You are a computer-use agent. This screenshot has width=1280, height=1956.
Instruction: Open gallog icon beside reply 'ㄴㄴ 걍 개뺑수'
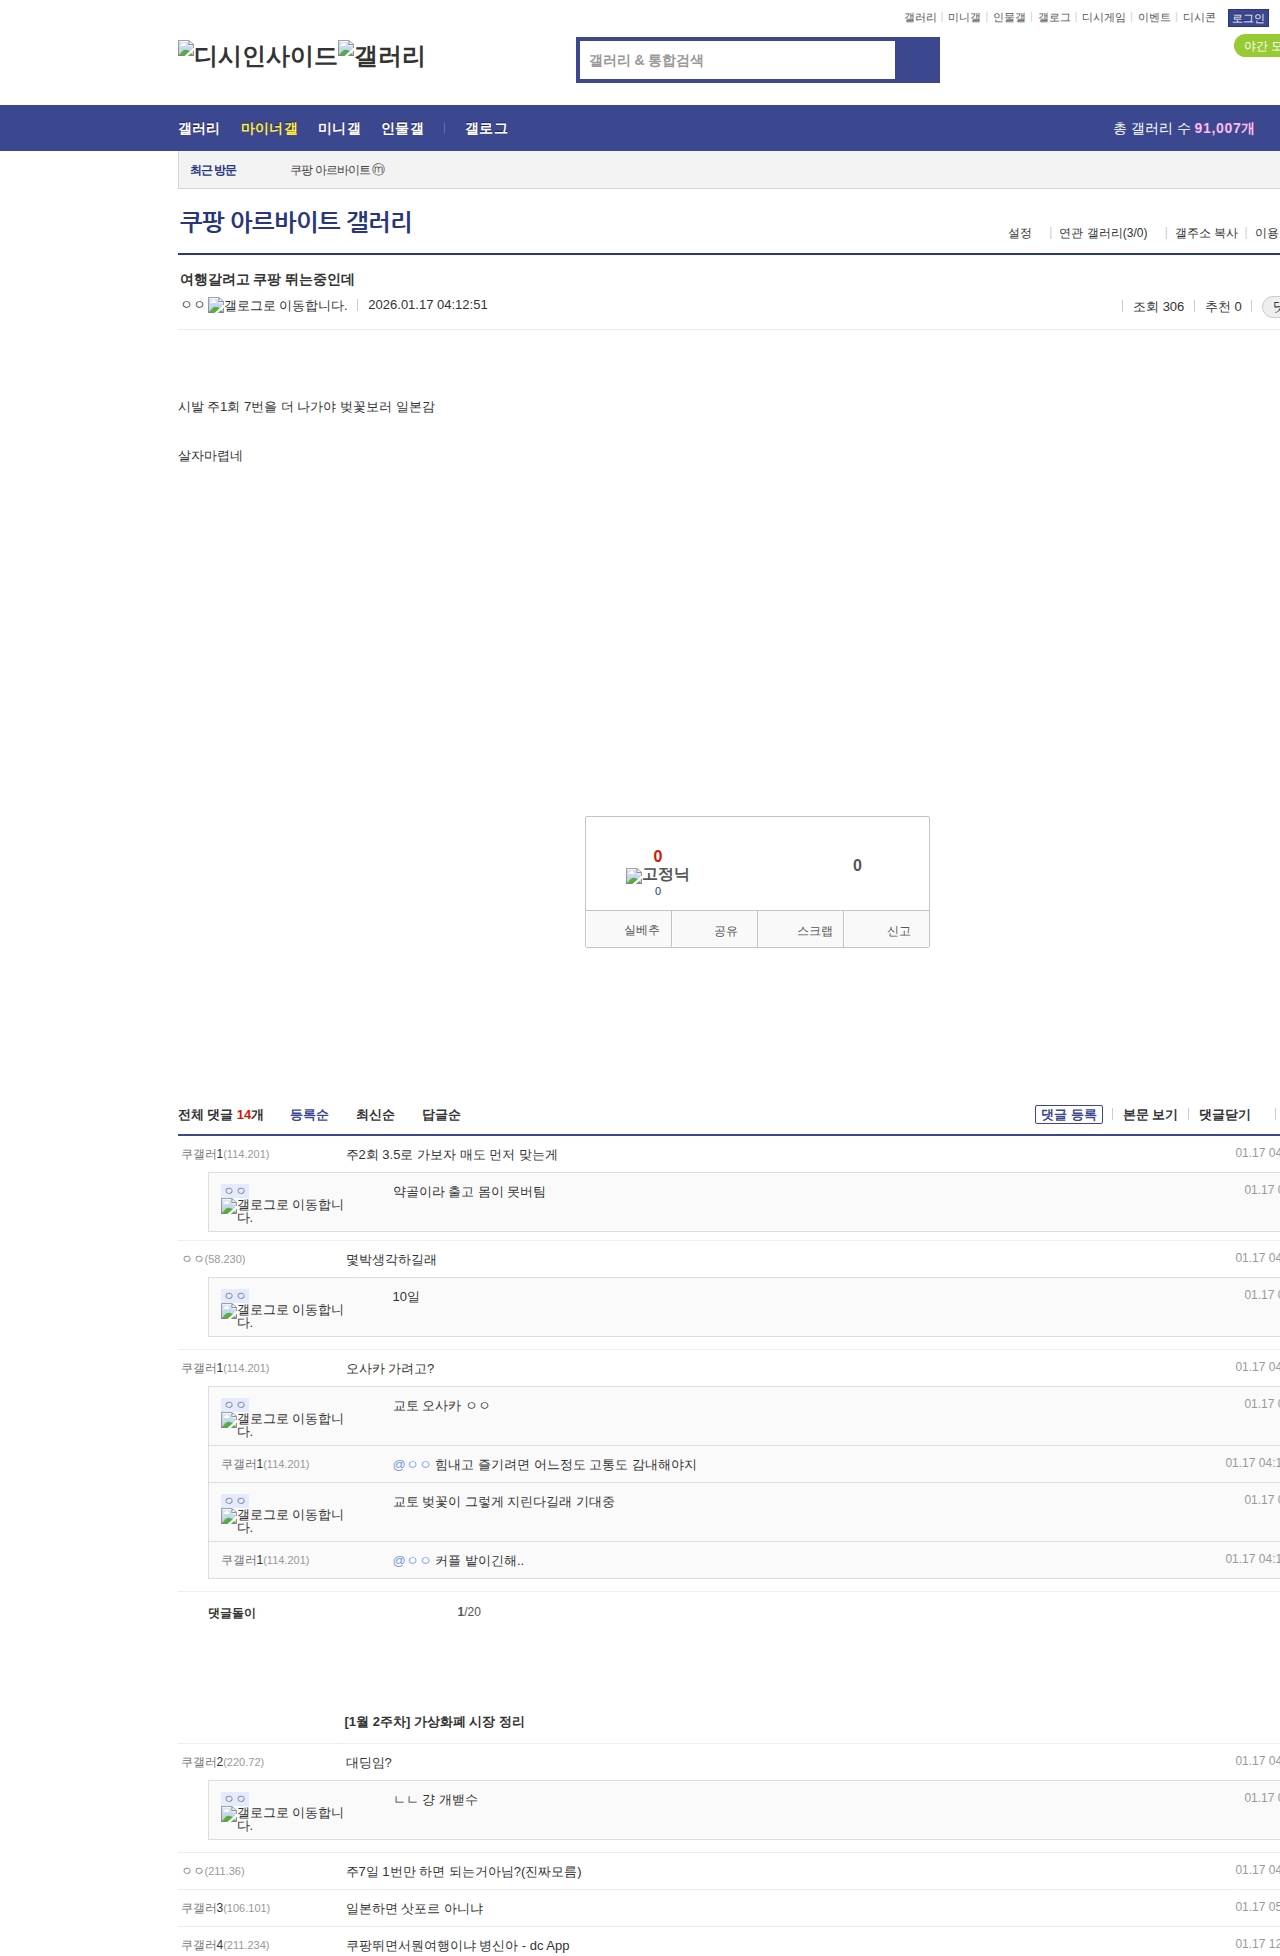pyautogui.click(x=282, y=1819)
